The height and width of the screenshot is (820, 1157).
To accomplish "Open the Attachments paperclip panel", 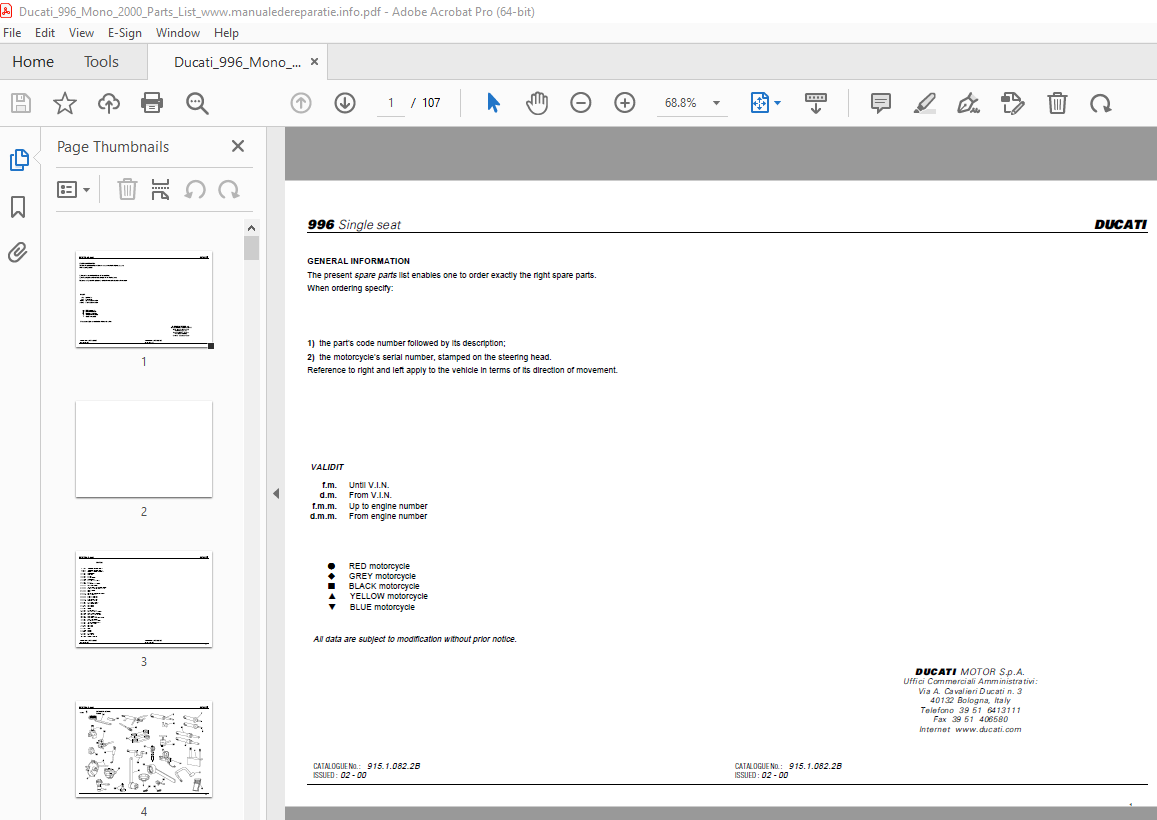I will pos(18,253).
